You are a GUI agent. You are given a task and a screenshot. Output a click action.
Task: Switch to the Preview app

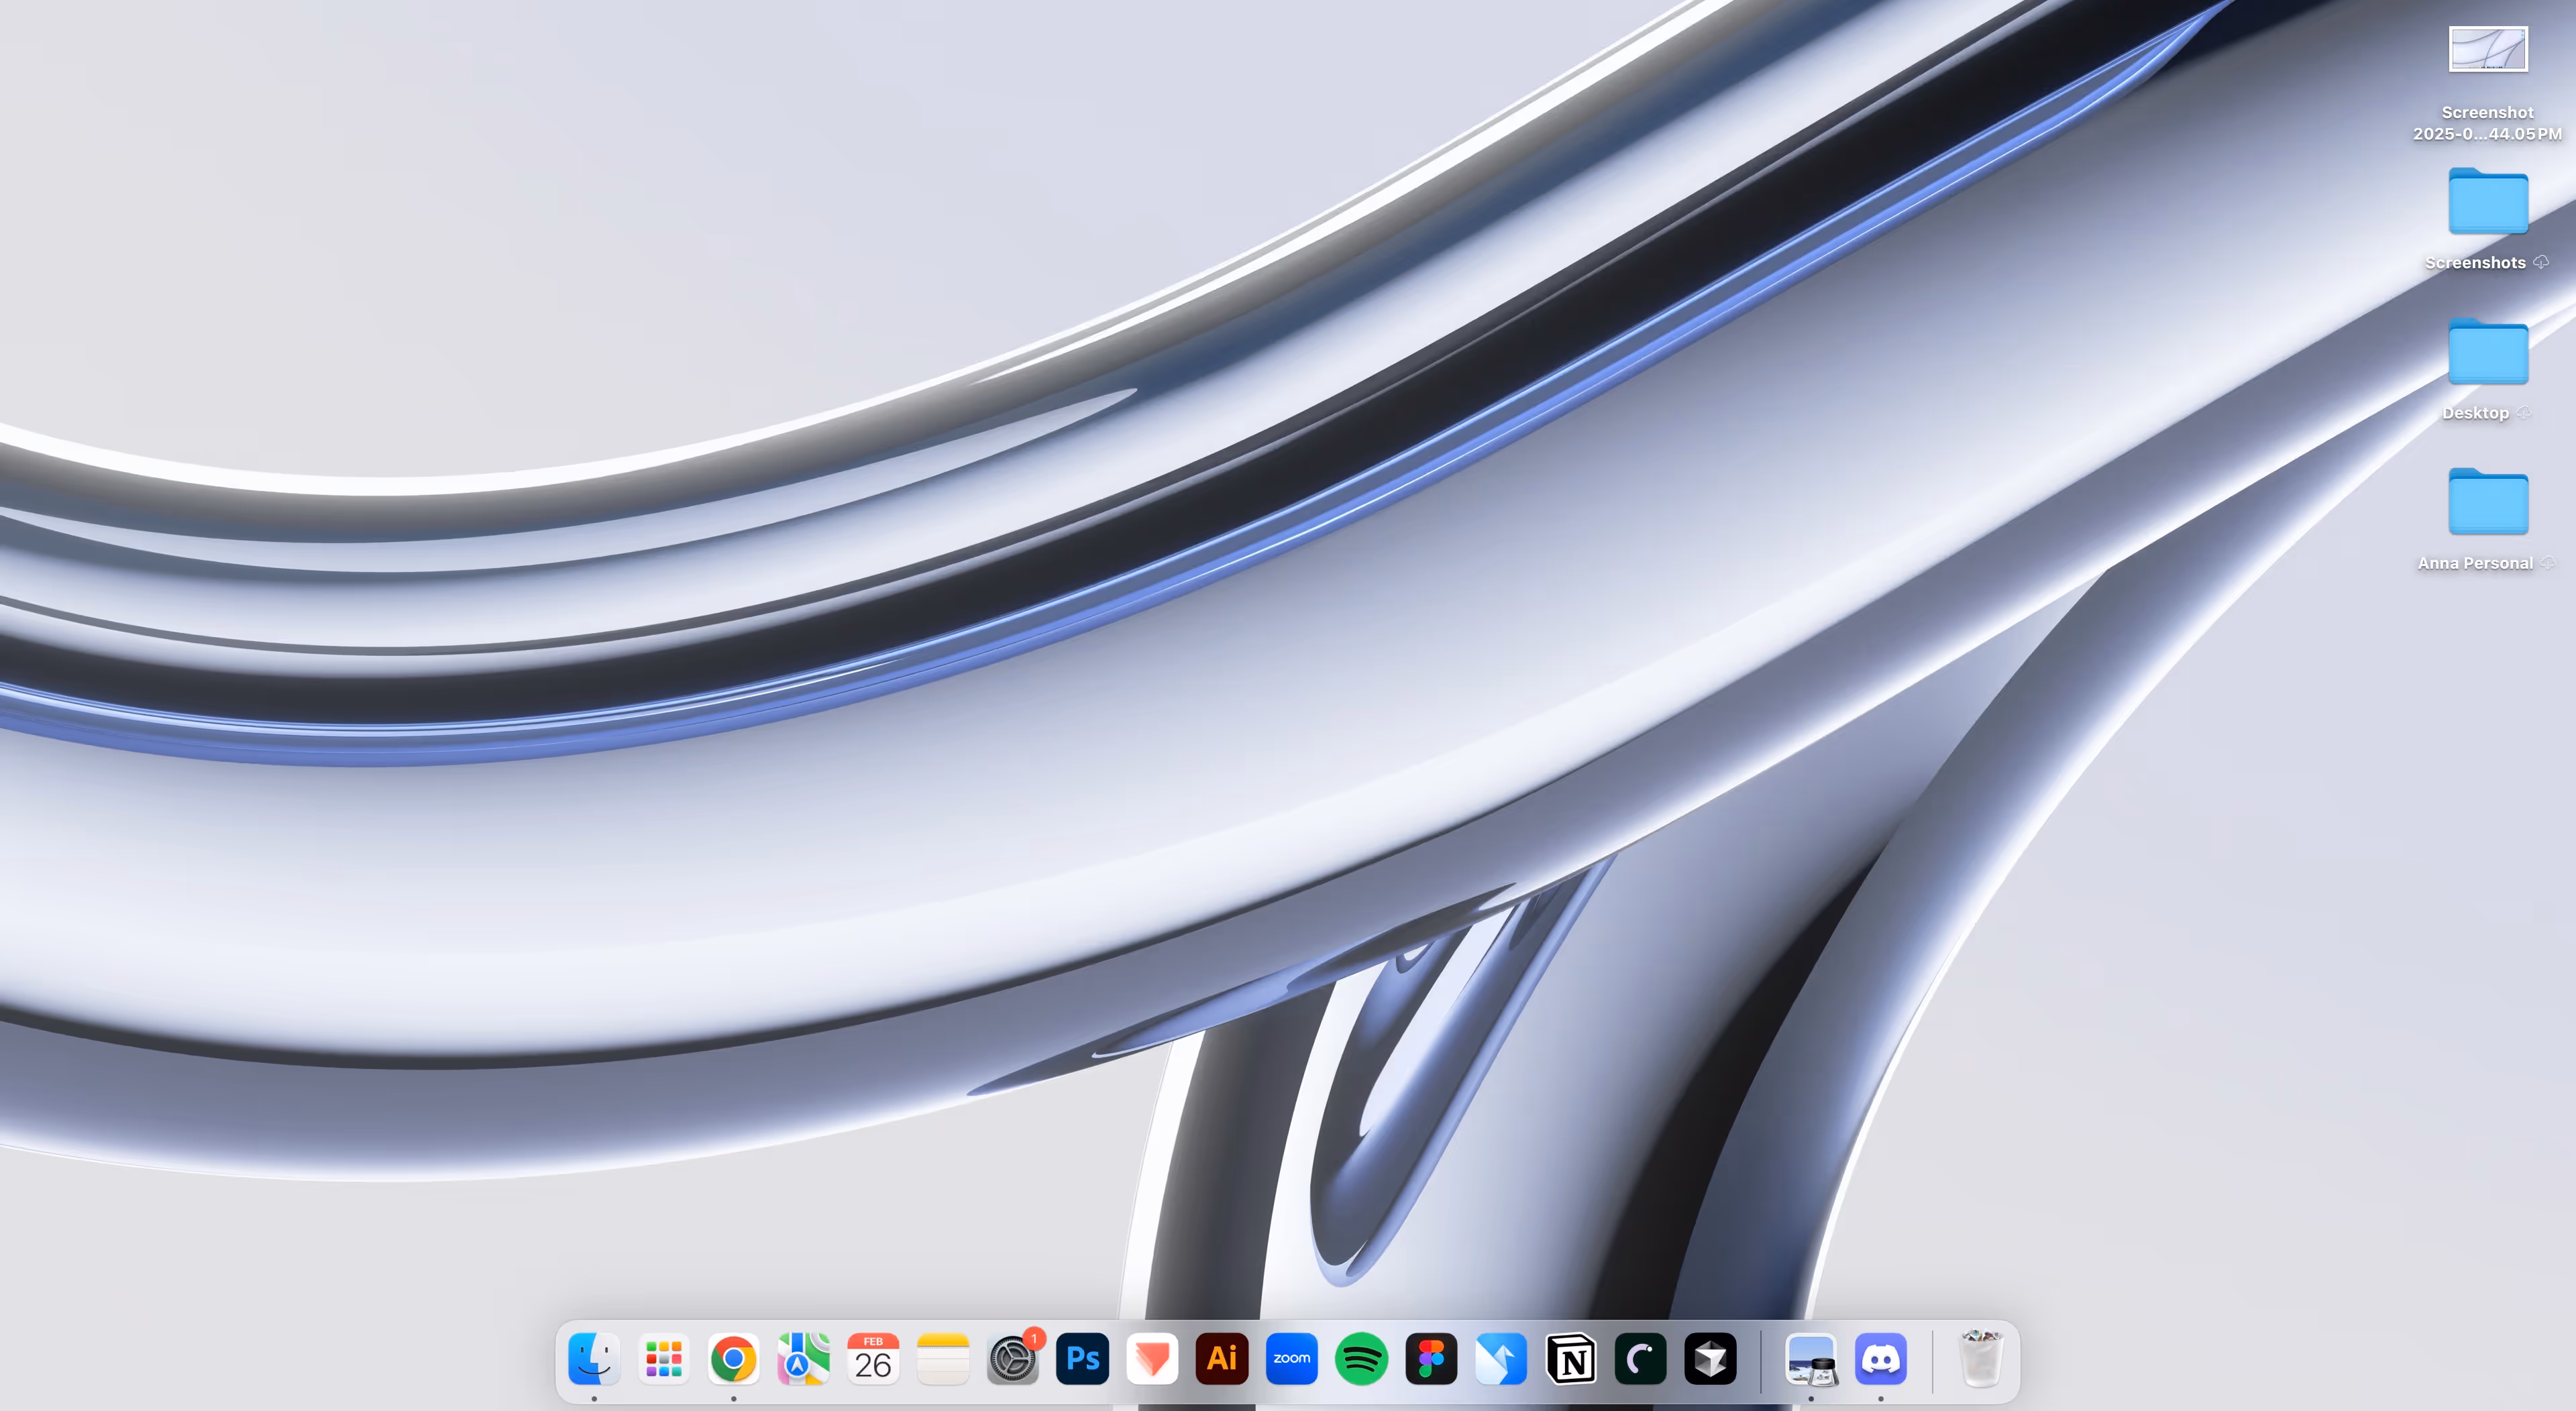(x=1811, y=1358)
